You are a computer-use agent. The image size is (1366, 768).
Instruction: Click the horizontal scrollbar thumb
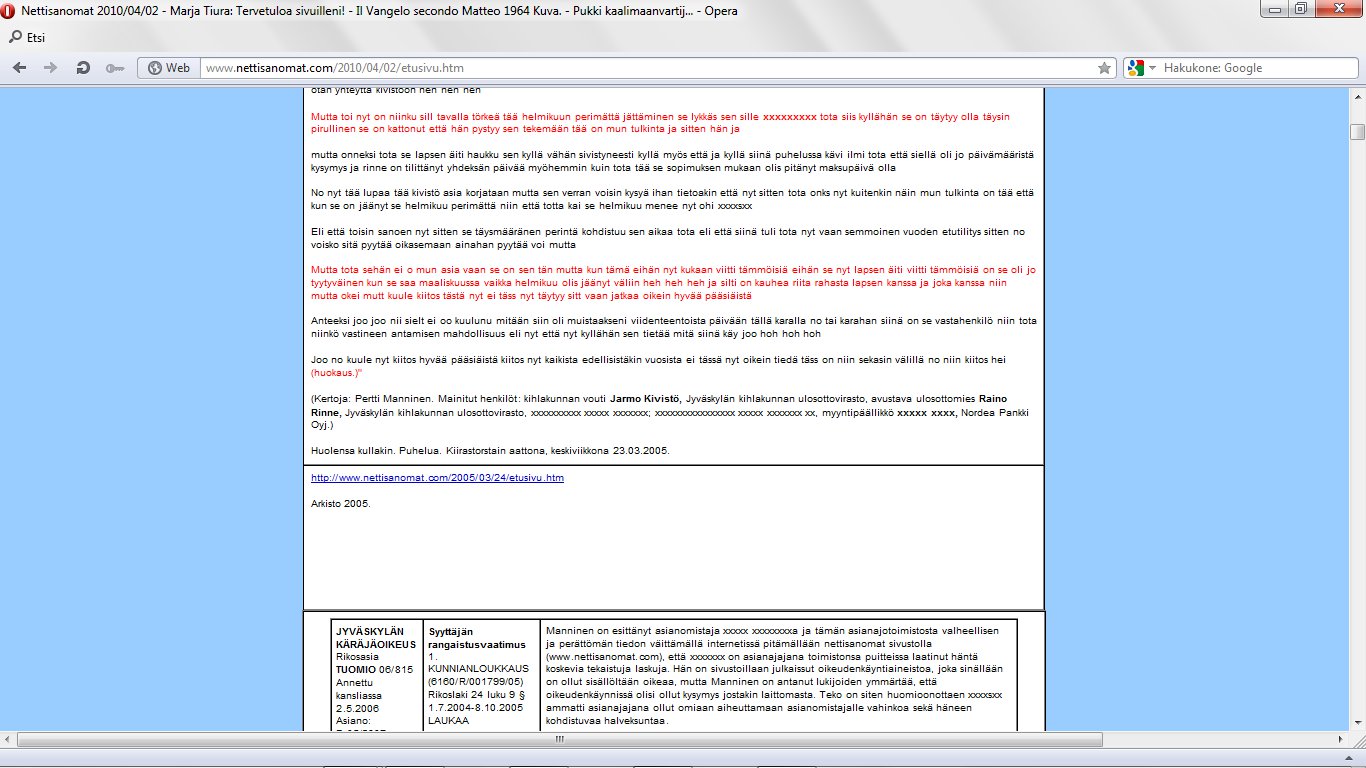(558, 739)
